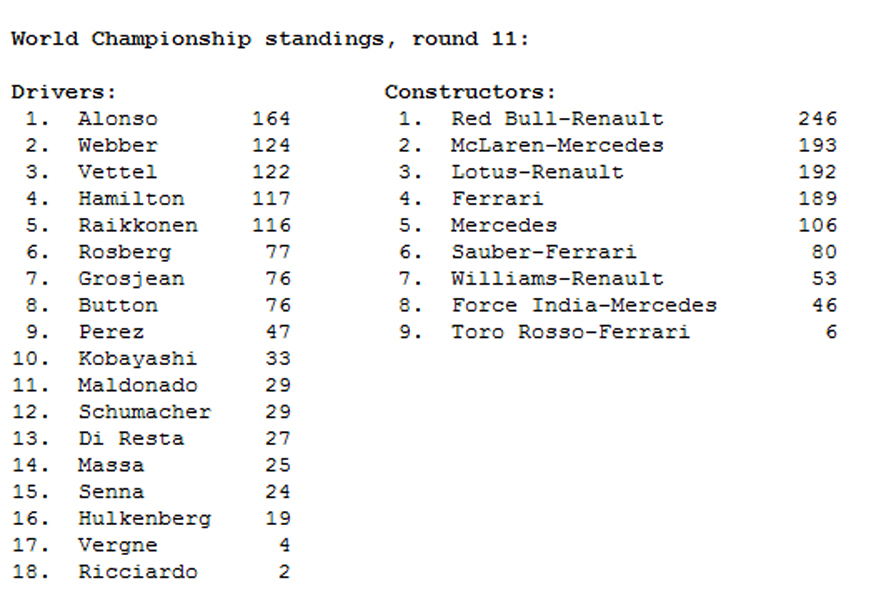Image resolution: width=886 pixels, height=608 pixels.
Task: Click the Schumacher driver name
Action: 145,411
